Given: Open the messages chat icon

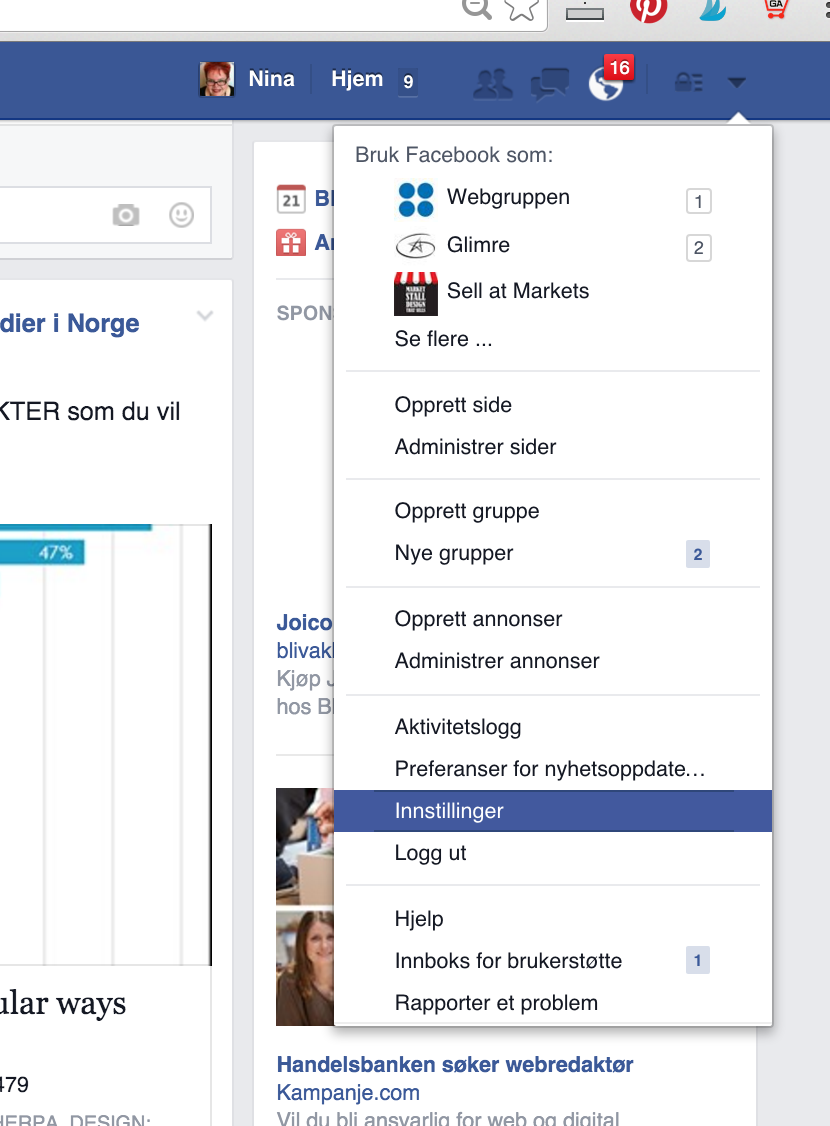Looking at the screenshot, I should (549, 84).
